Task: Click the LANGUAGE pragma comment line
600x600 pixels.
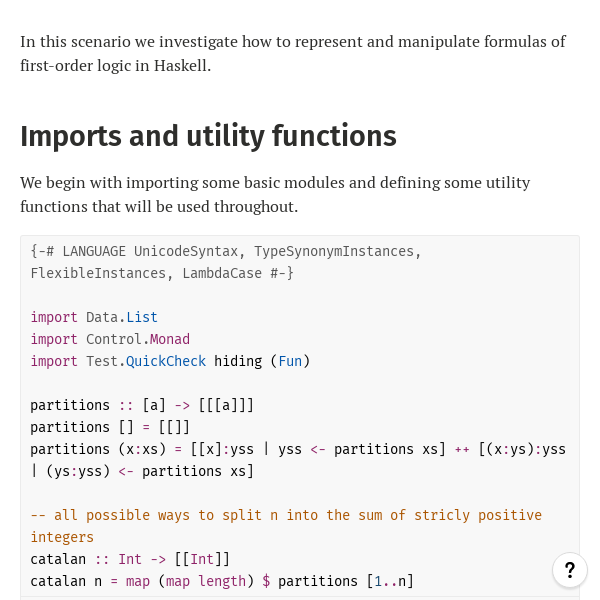Action: pyautogui.click(x=226, y=251)
